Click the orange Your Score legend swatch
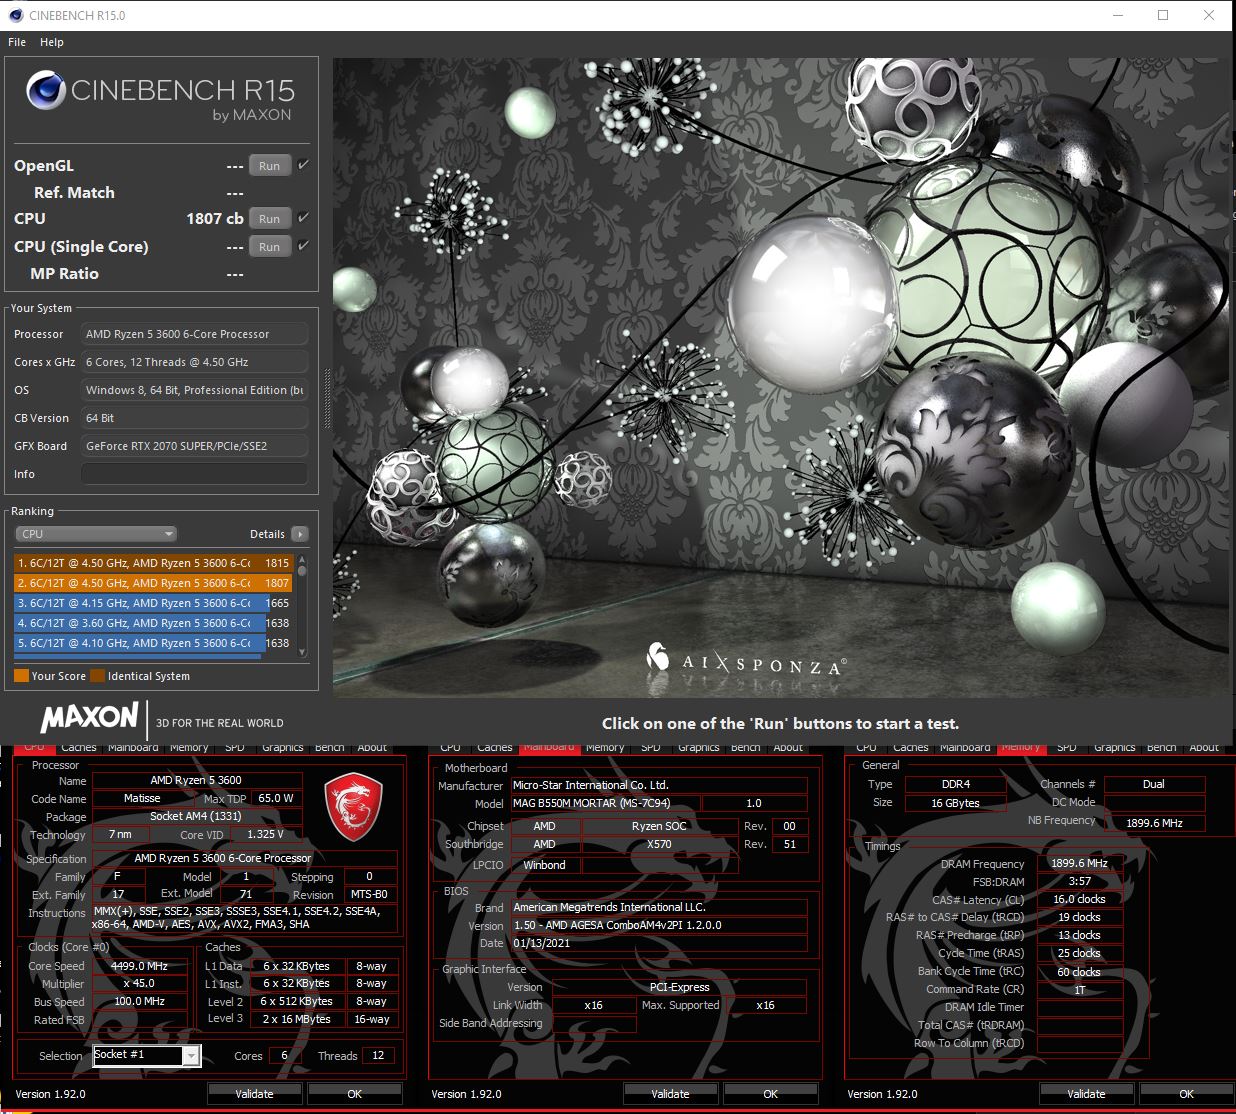 tap(21, 676)
